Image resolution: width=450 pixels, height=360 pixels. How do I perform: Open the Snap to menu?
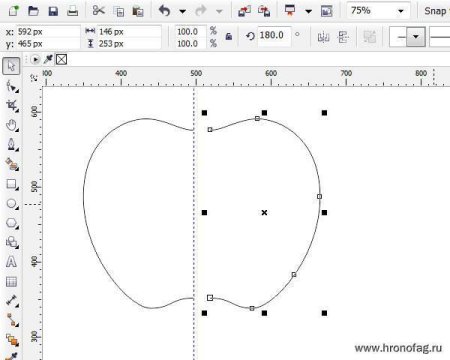pyautogui.click(x=436, y=11)
